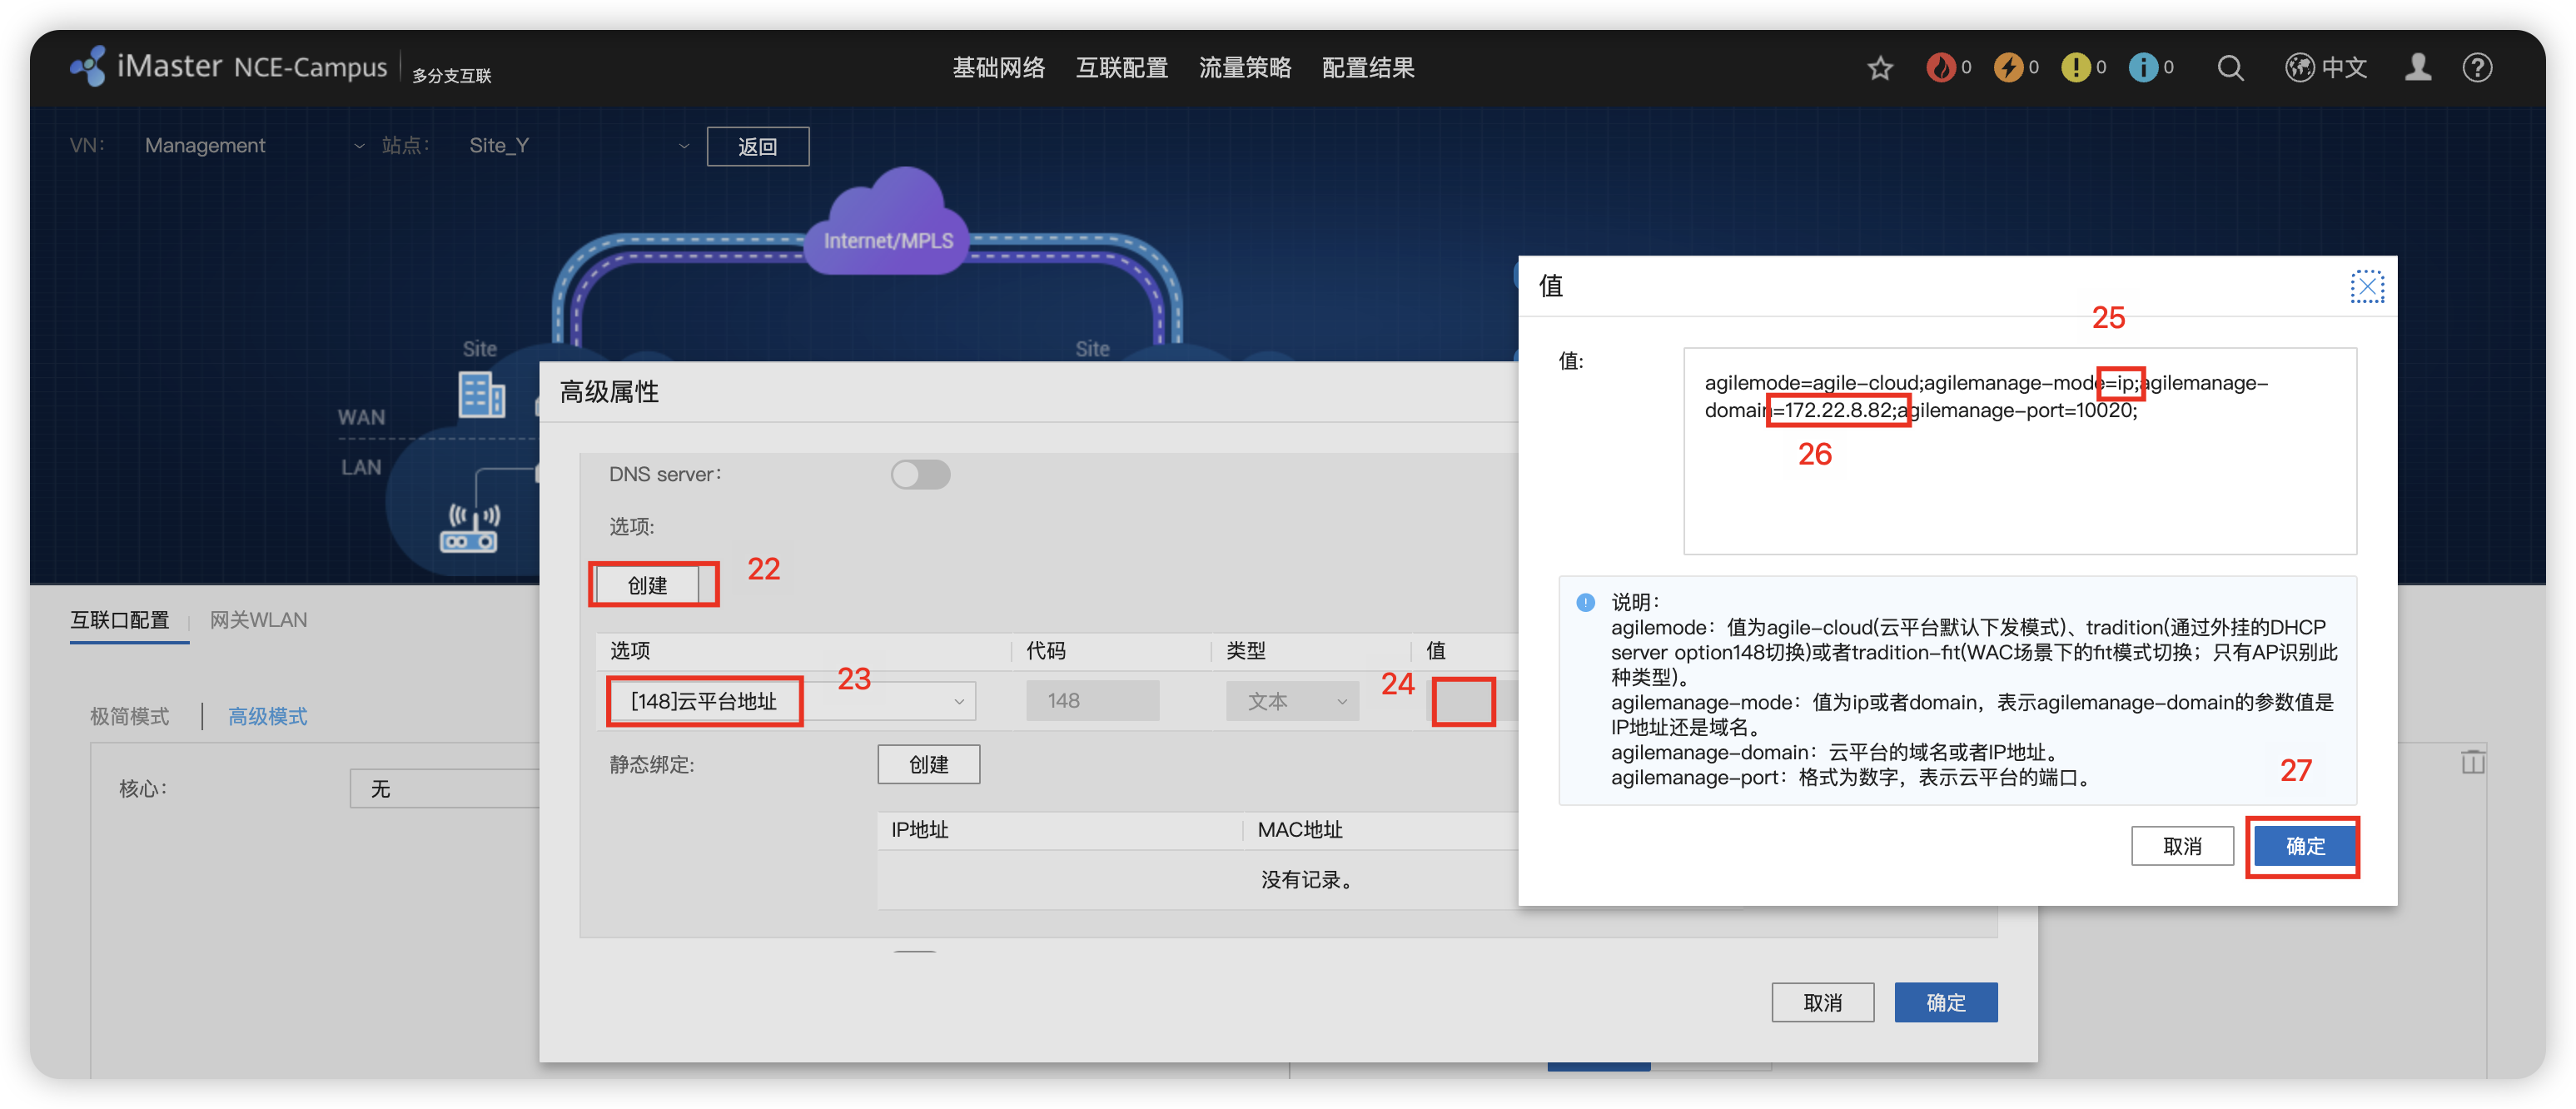This screenshot has width=2576, height=1109.
Task: Open the help question mark icon
Action: point(2477,68)
